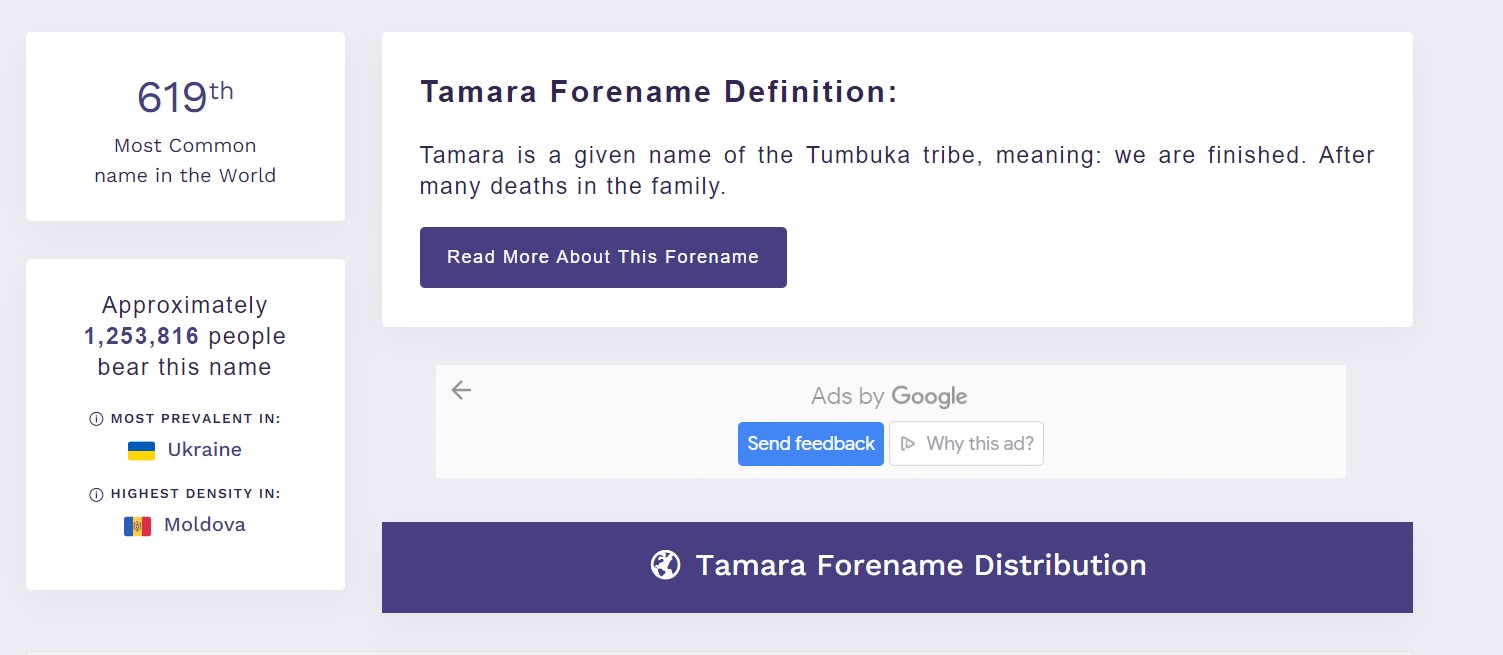Viewport: 1503px width, 655px height.
Task: Open the Moldova country link
Action: pos(204,525)
